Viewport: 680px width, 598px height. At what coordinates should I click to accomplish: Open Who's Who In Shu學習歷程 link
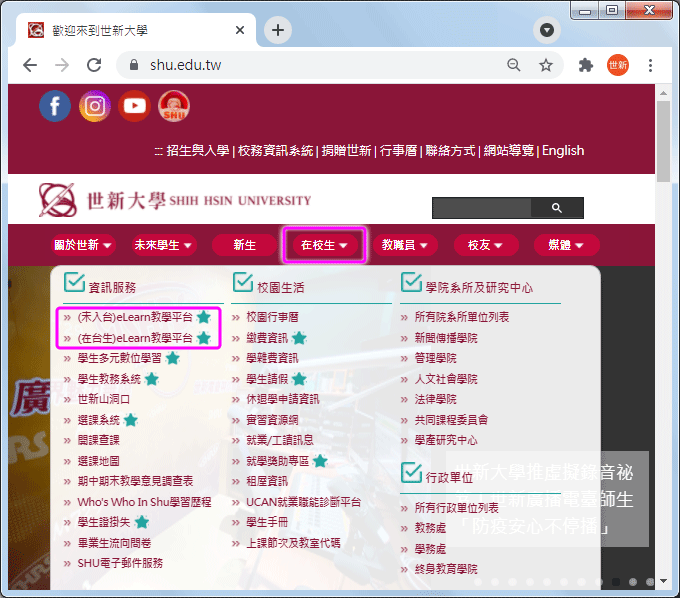[x=144, y=502]
